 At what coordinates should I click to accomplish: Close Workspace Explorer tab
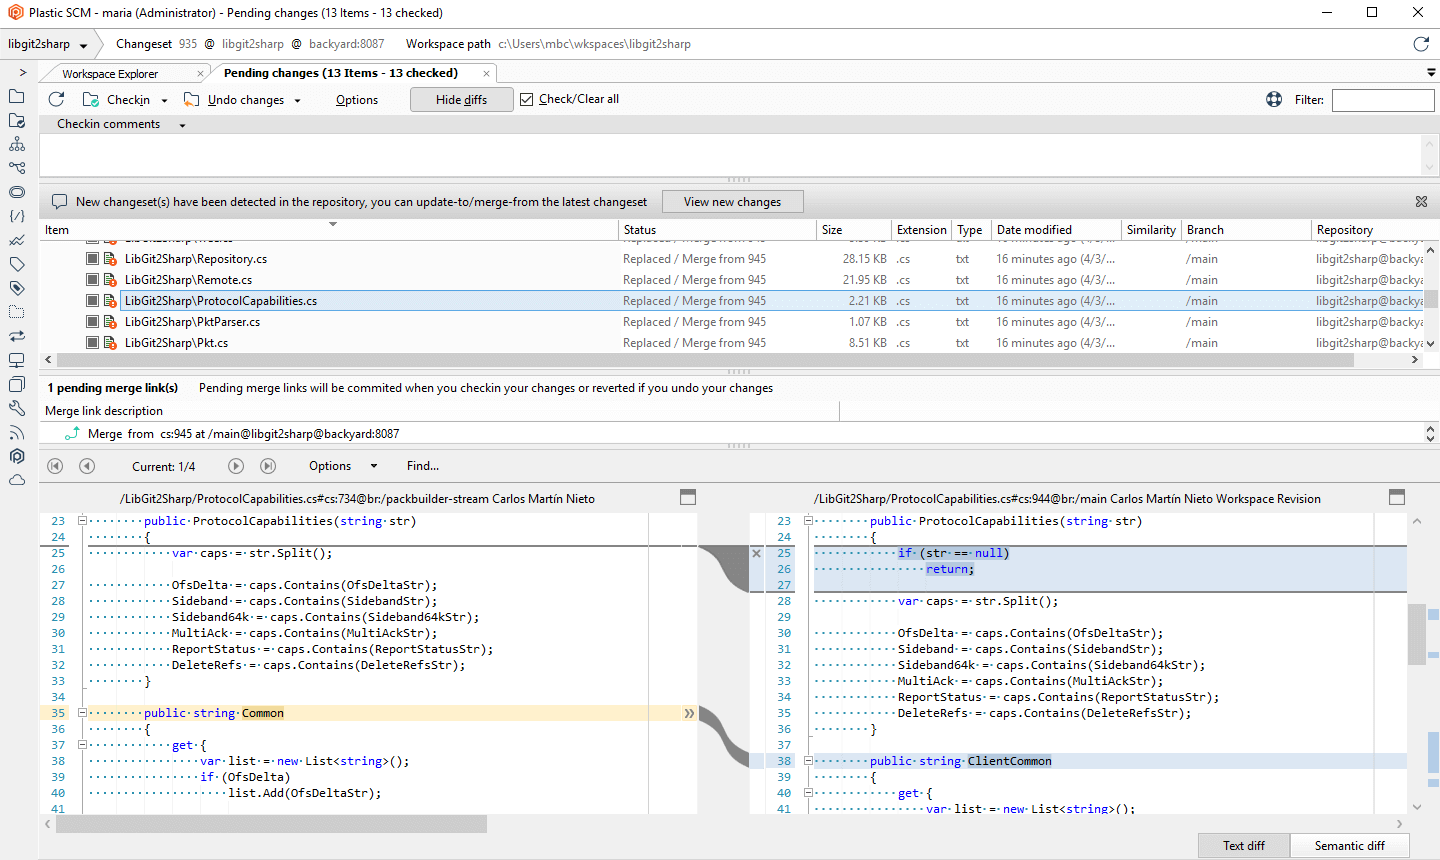click(x=200, y=74)
